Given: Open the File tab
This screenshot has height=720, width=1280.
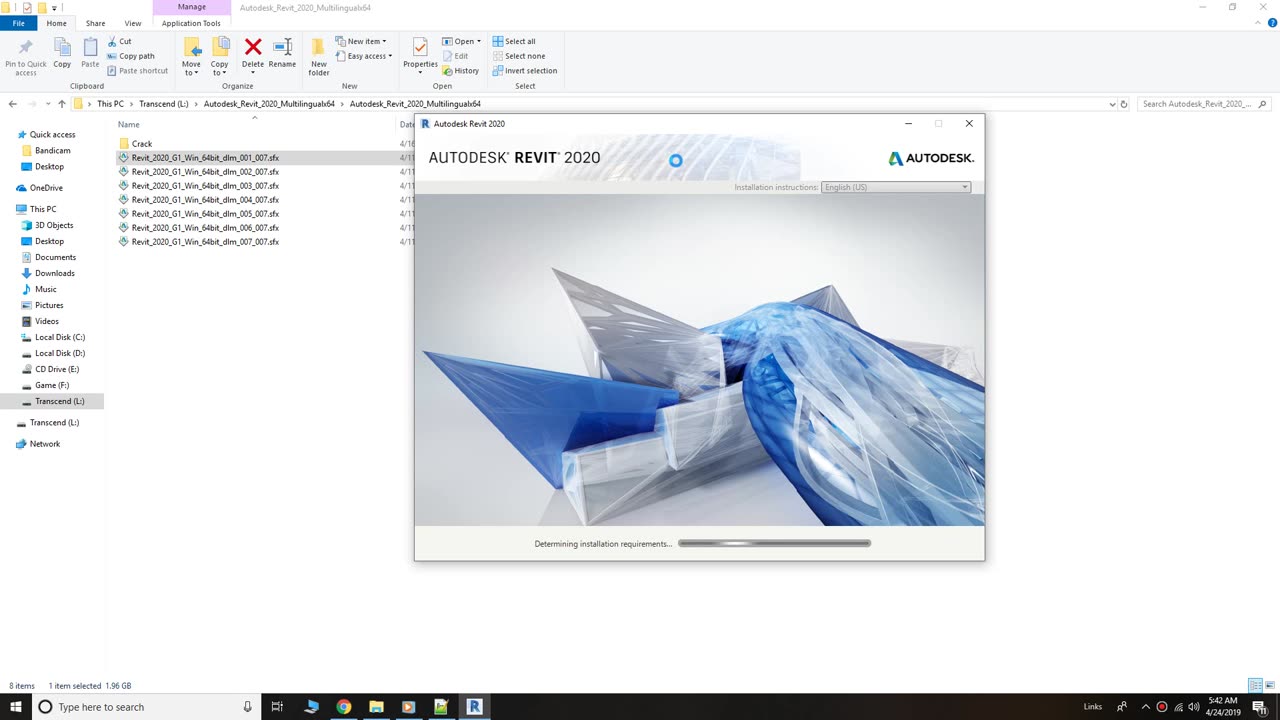Looking at the screenshot, I should click(18, 23).
